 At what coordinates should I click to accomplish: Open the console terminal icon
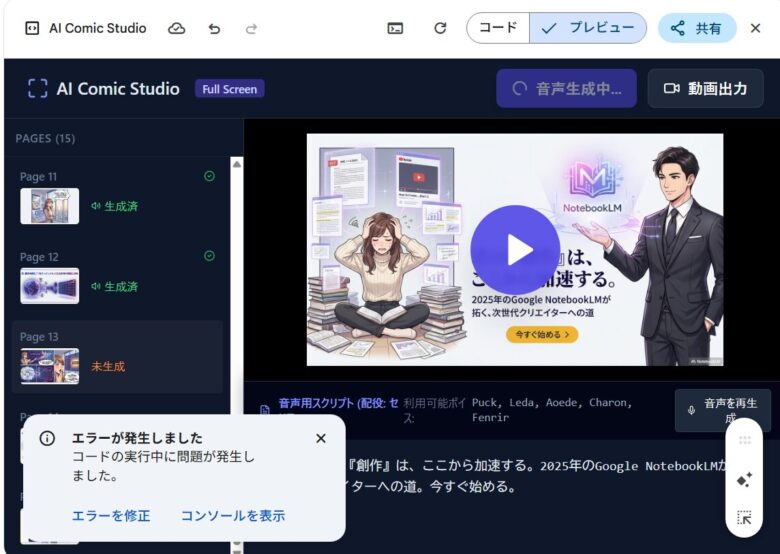396,28
